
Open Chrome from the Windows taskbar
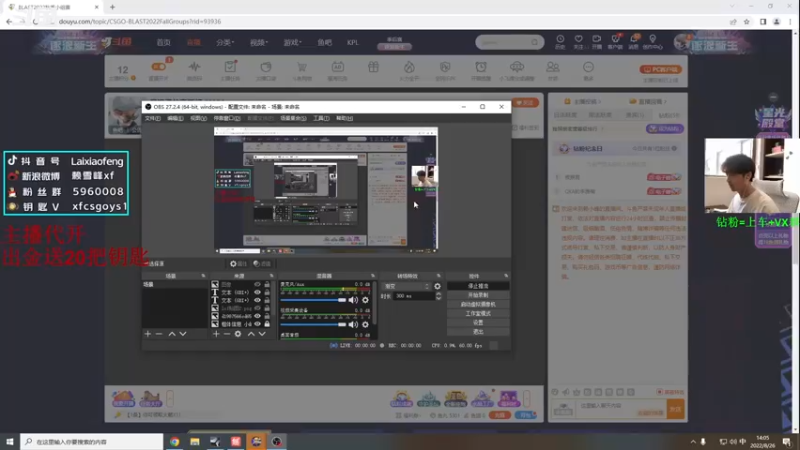tap(174, 442)
